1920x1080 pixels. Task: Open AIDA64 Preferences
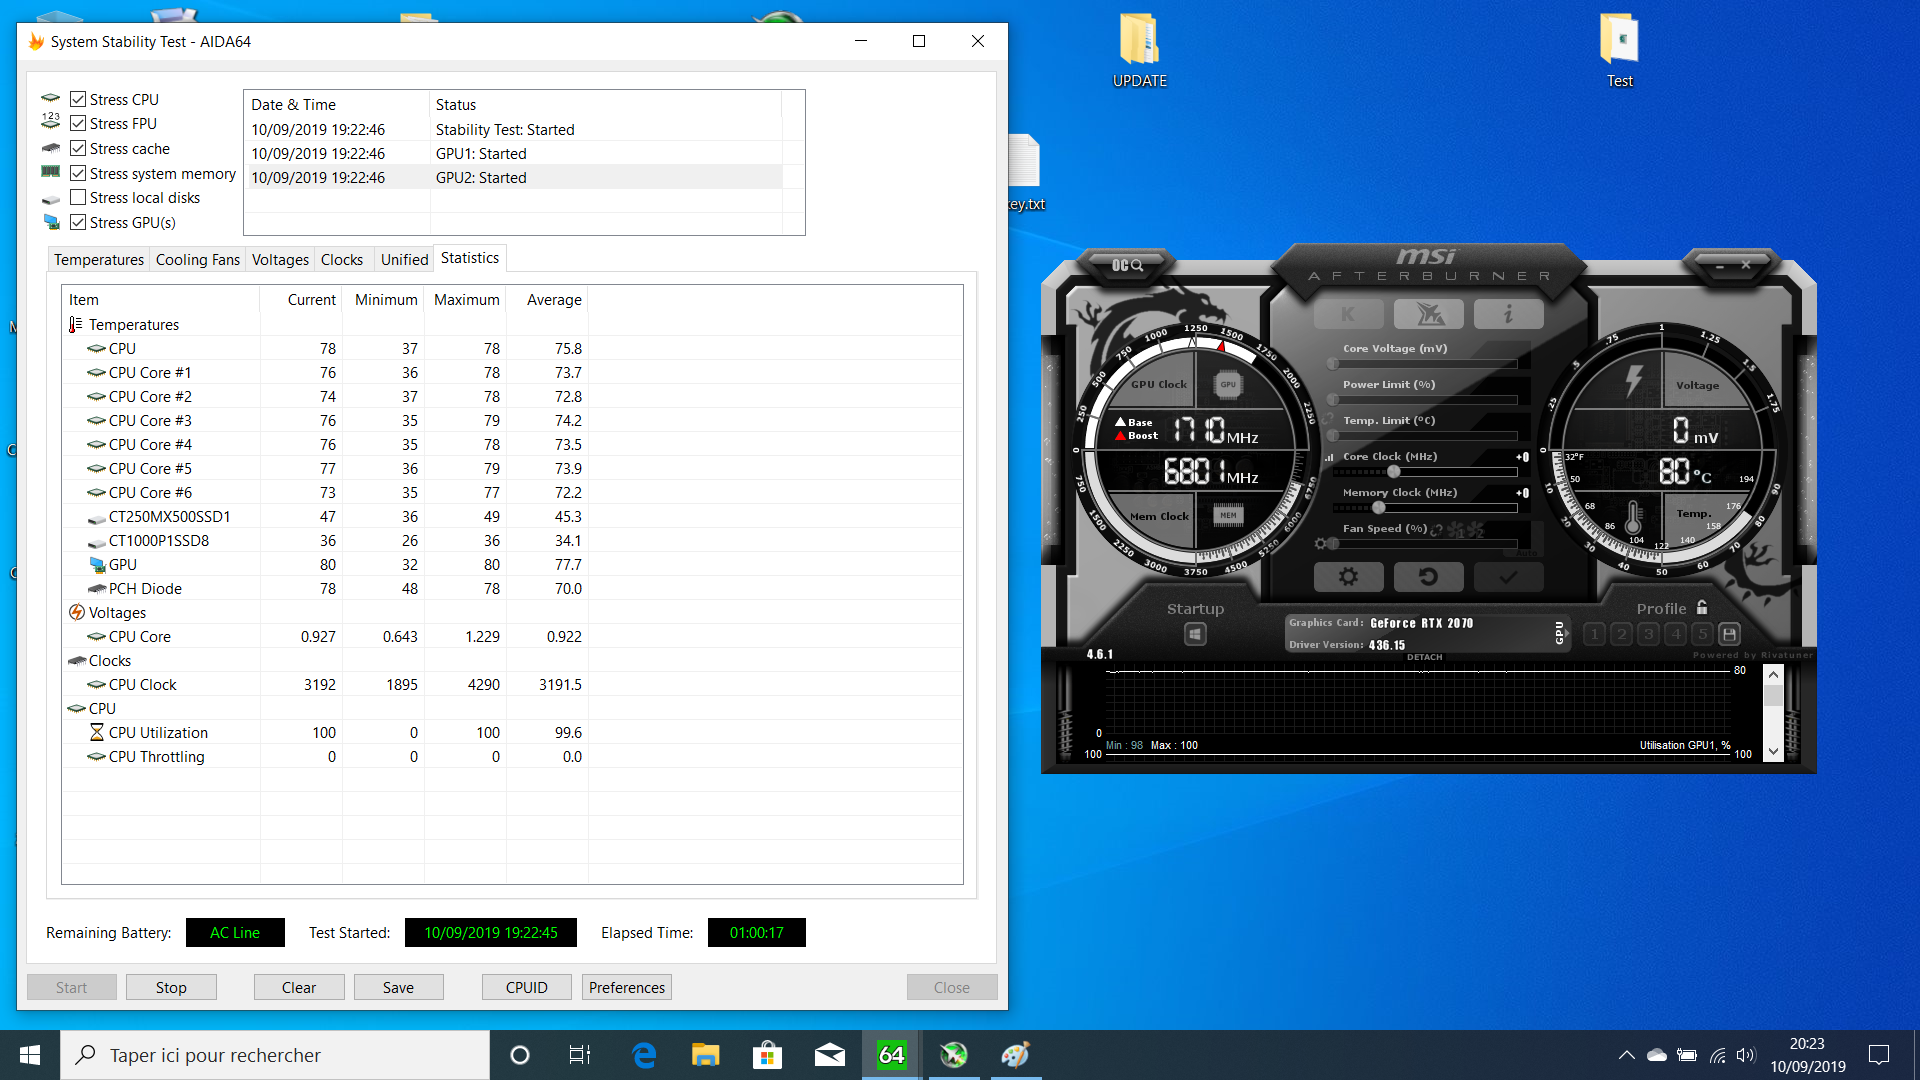pyautogui.click(x=627, y=987)
